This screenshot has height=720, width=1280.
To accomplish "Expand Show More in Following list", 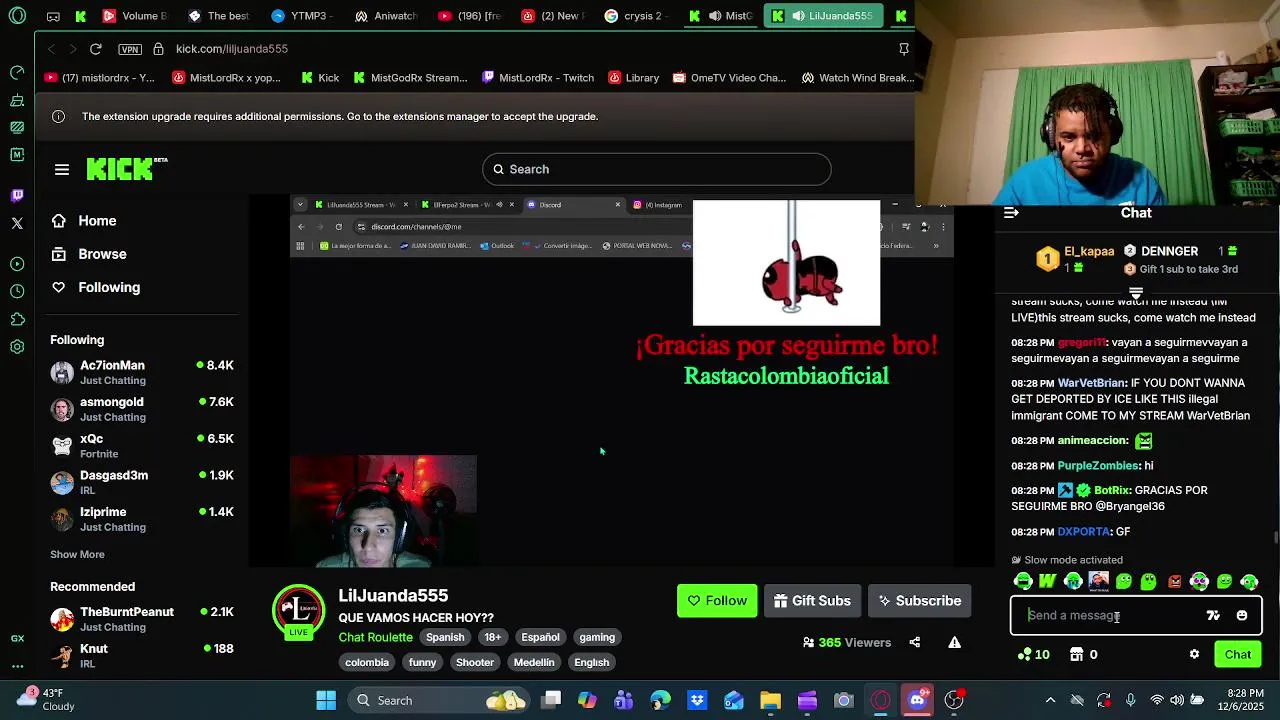I will [77, 554].
